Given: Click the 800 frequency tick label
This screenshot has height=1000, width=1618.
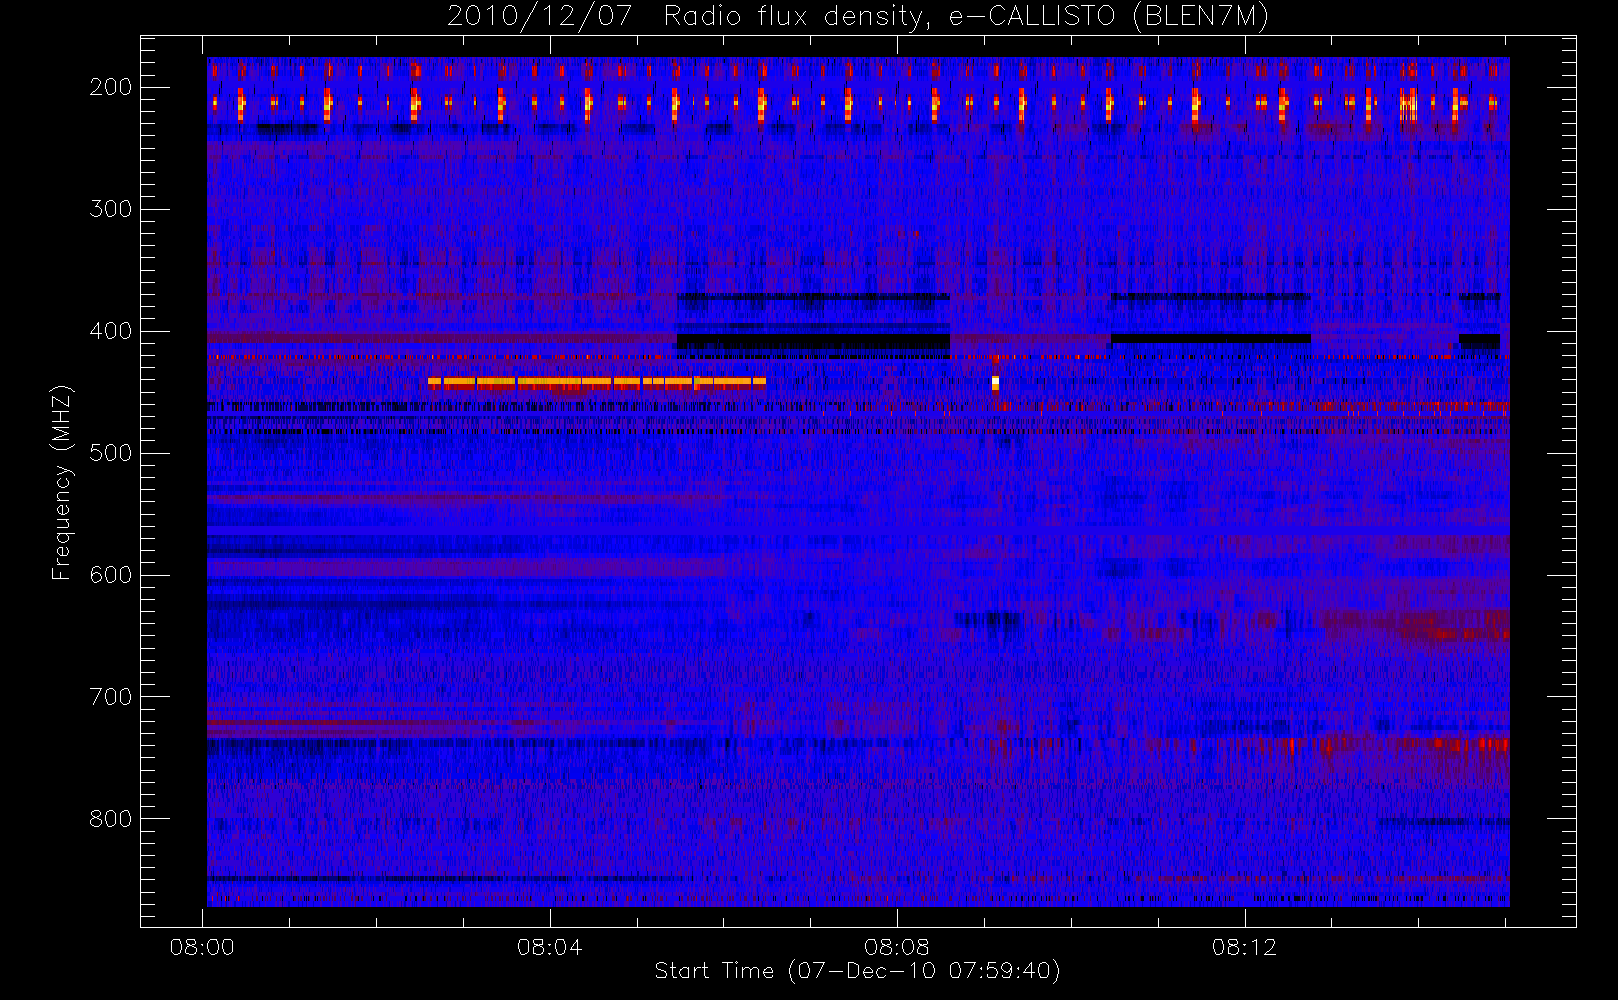Looking at the screenshot, I should click(111, 819).
